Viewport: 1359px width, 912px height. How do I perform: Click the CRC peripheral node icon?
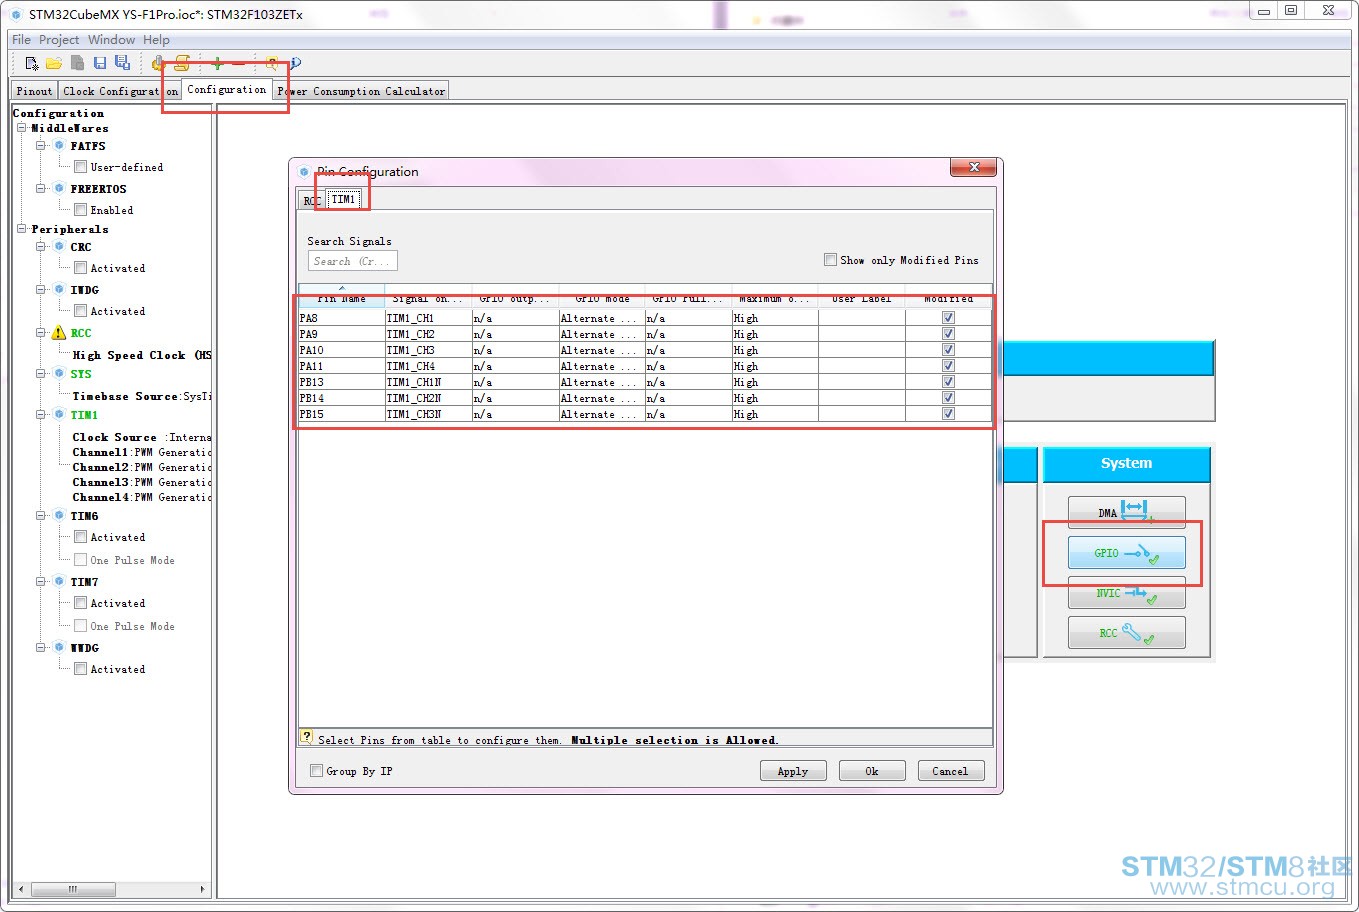click(x=59, y=247)
